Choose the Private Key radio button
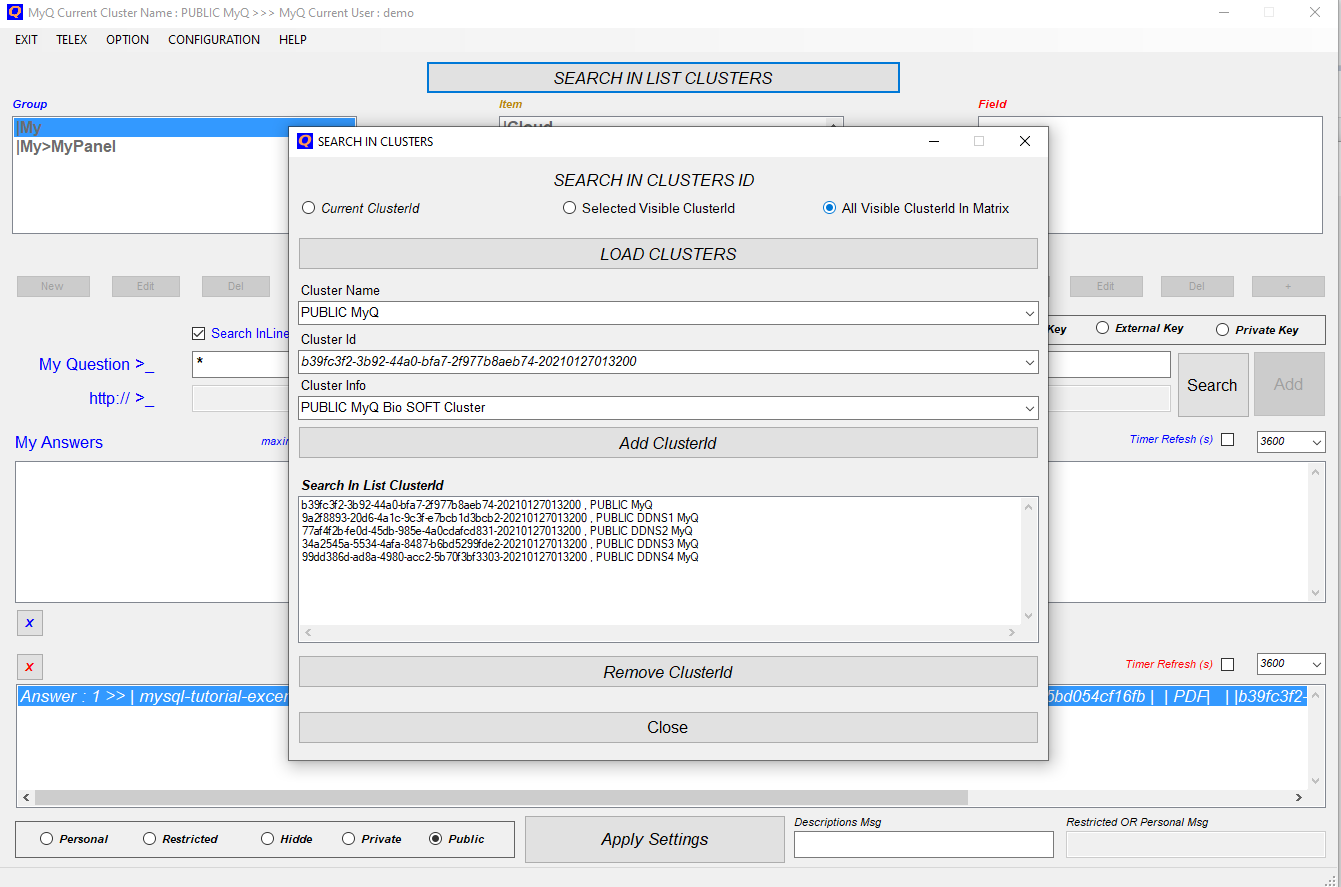 (1222, 329)
